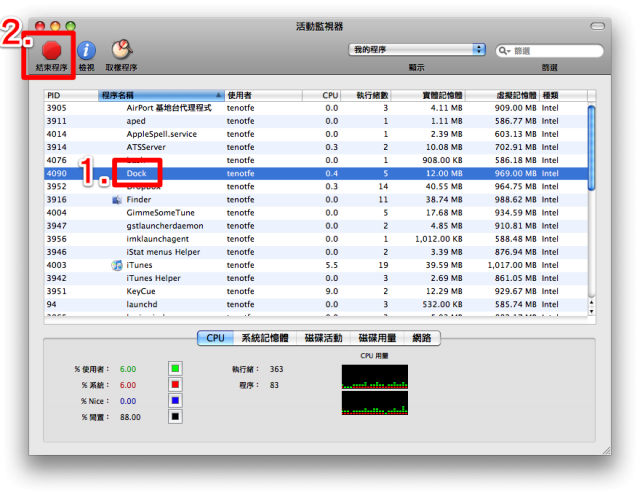Select the Finder process name

(x=139, y=200)
